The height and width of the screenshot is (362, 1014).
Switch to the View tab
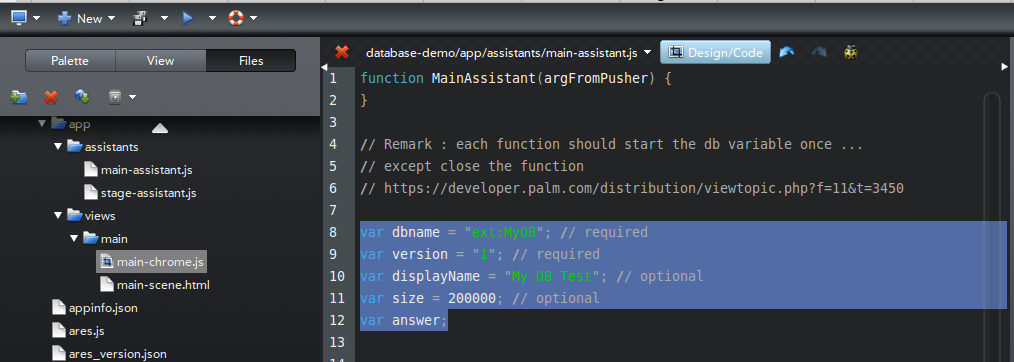160,61
